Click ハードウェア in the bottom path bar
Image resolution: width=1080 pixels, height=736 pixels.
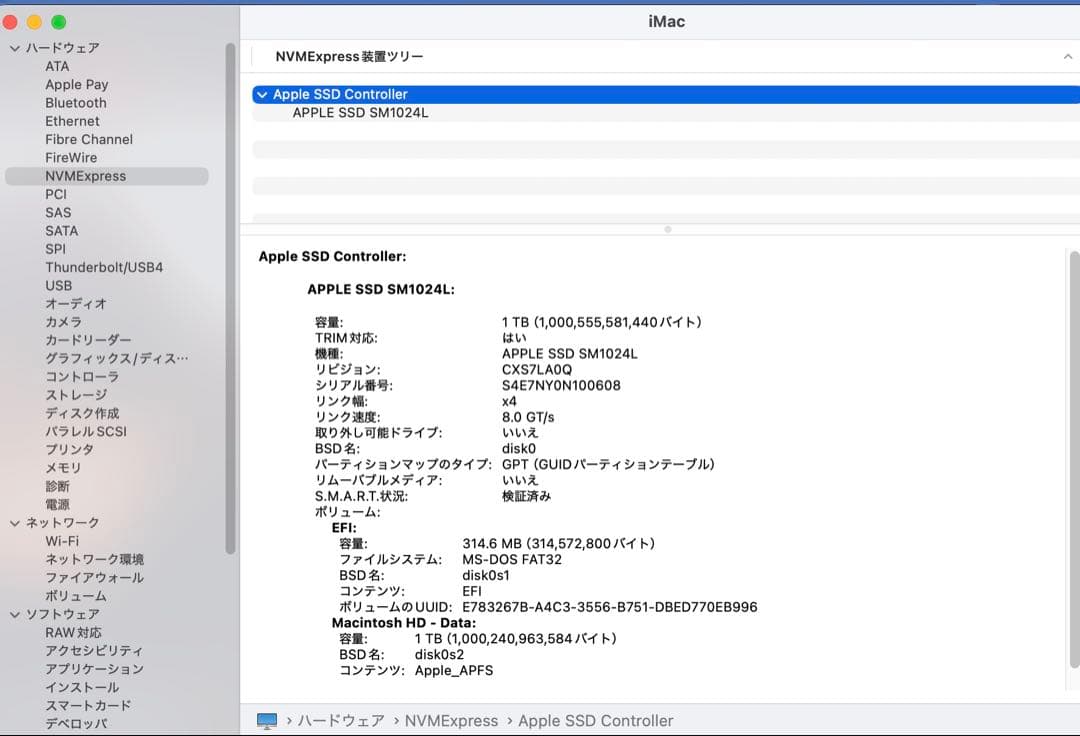(341, 721)
